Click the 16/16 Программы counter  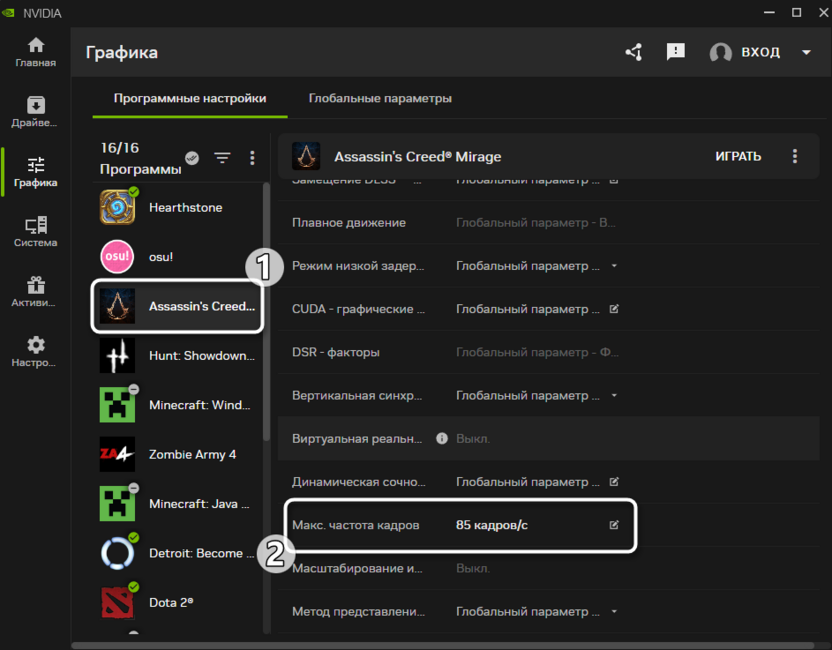click(x=141, y=158)
